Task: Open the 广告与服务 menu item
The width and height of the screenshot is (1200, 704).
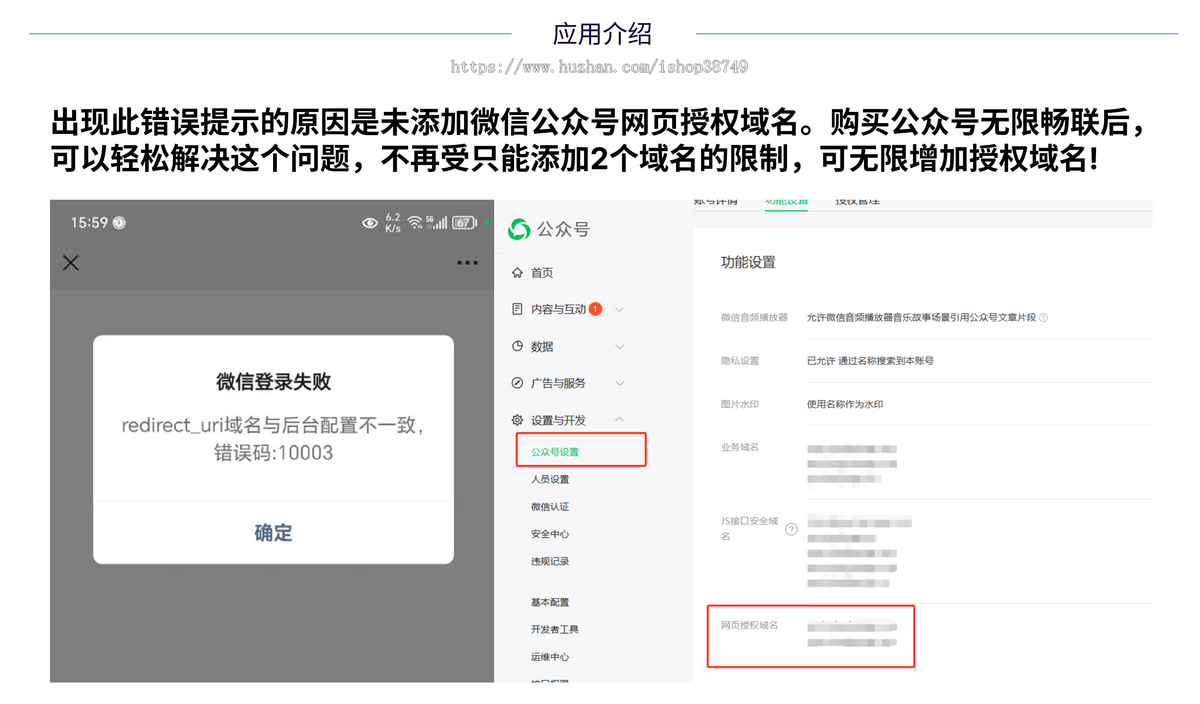Action: pyautogui.click(x=558, y=383)
